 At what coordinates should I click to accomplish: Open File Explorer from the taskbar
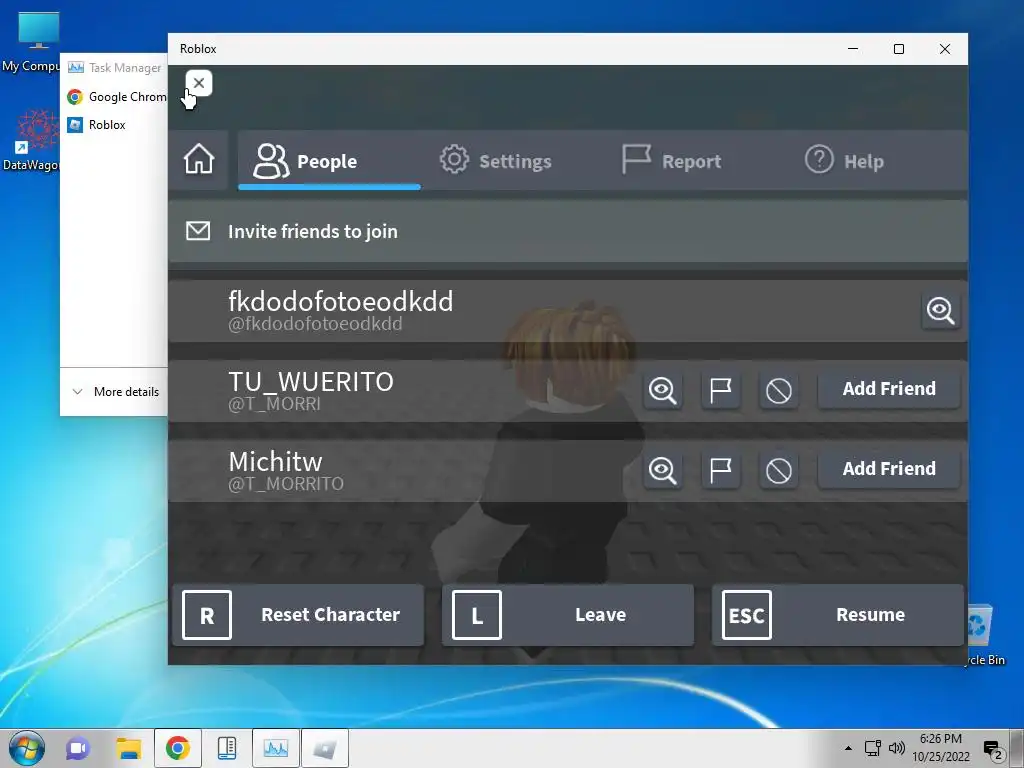pyautogui.click(x=129, y=748)
